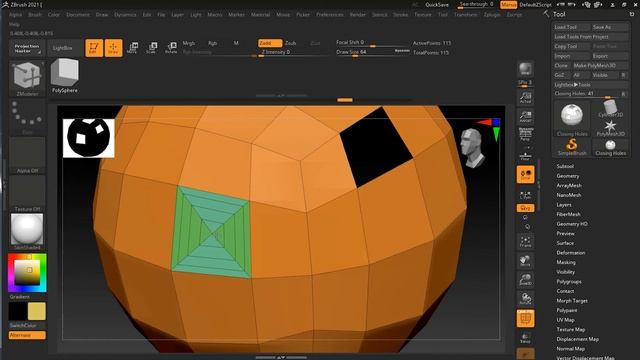Viewport: 640px width, 360px height.
Task: Open the SkinShade material selector
Action: click(27, 232)
